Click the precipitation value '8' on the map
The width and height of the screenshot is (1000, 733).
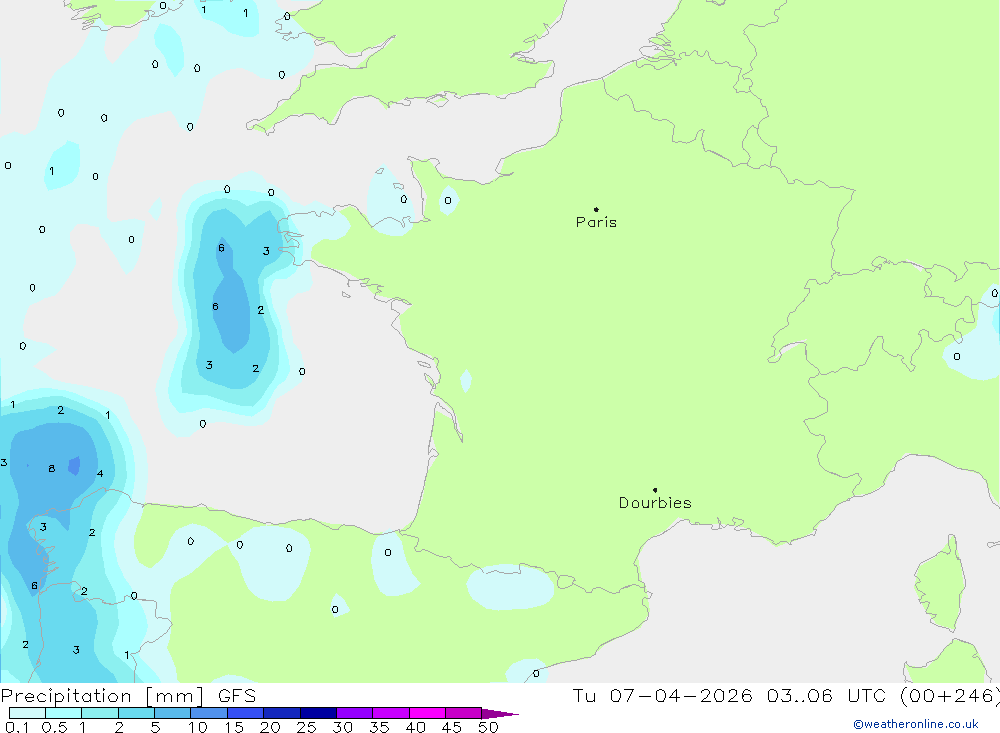tap(52, 468)
